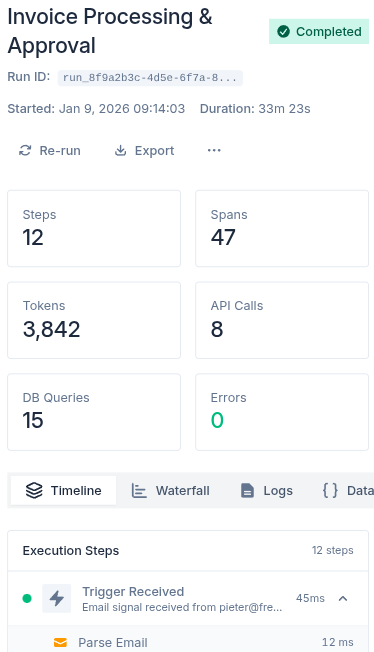374x652 pixels.
Task: Click the 'Run ID:' label
Action: 29,77
